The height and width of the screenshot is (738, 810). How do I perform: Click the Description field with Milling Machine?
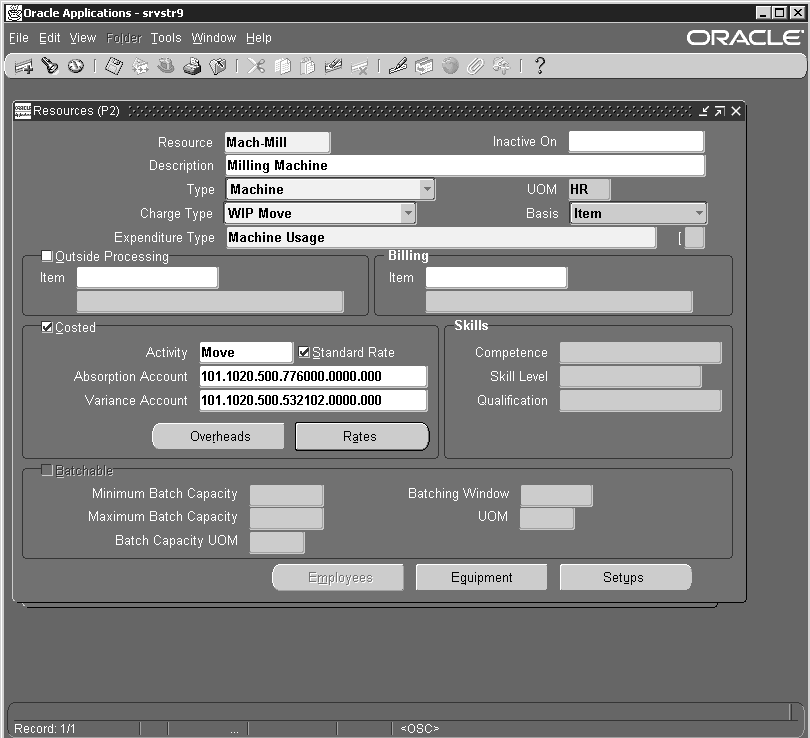(x=465, y=165)
